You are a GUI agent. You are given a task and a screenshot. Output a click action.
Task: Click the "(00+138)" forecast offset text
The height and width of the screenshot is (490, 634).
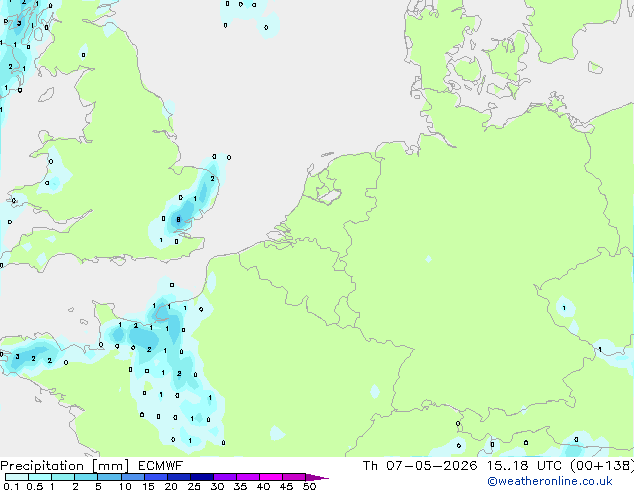[602, 466]
